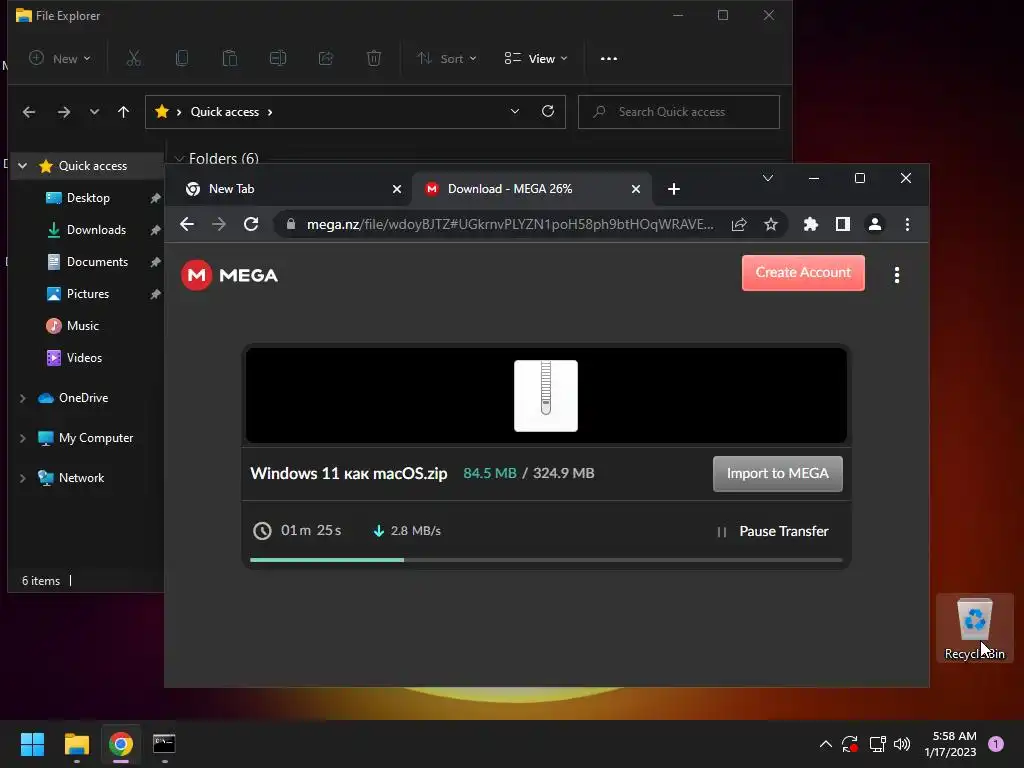Select Pictures in the navigation pane
Screen dimensions: 1024x768
89,294
